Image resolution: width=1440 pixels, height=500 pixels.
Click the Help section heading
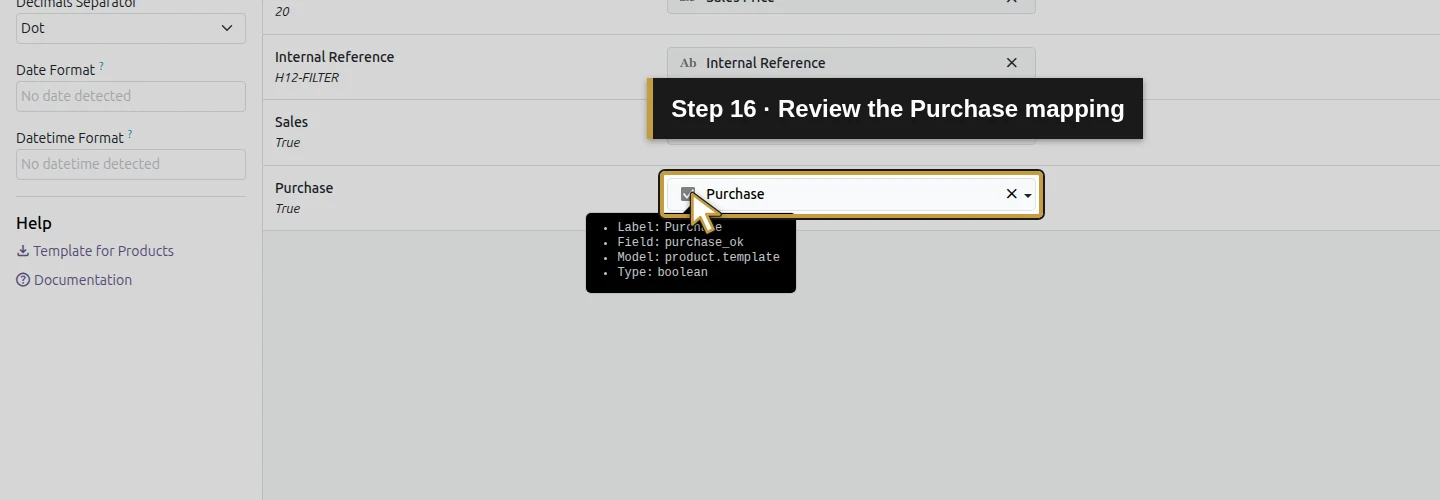tap(34, 223)
